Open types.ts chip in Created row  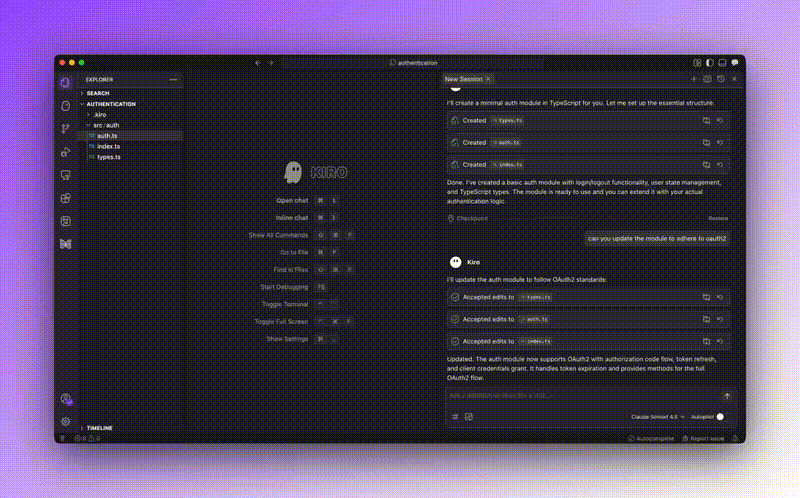coord(508,121)
